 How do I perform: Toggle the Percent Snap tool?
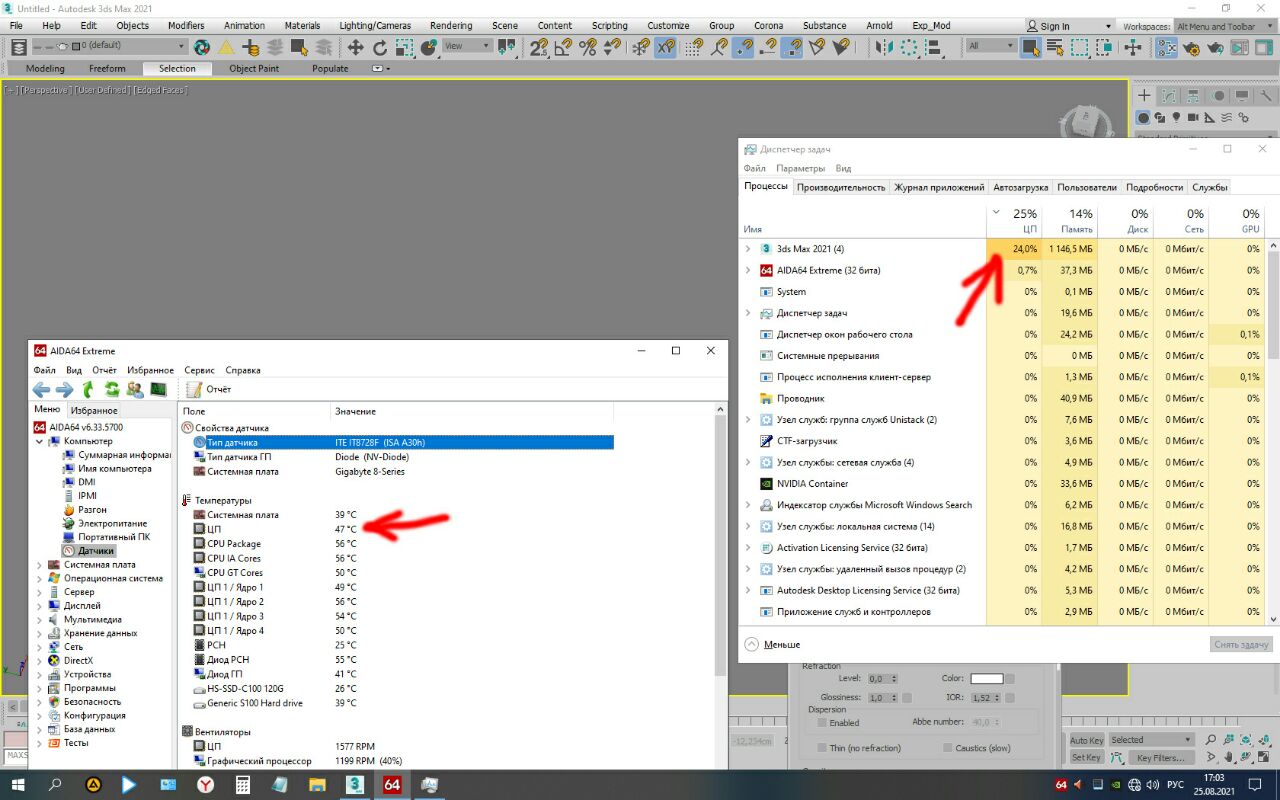tap(588, 46)
